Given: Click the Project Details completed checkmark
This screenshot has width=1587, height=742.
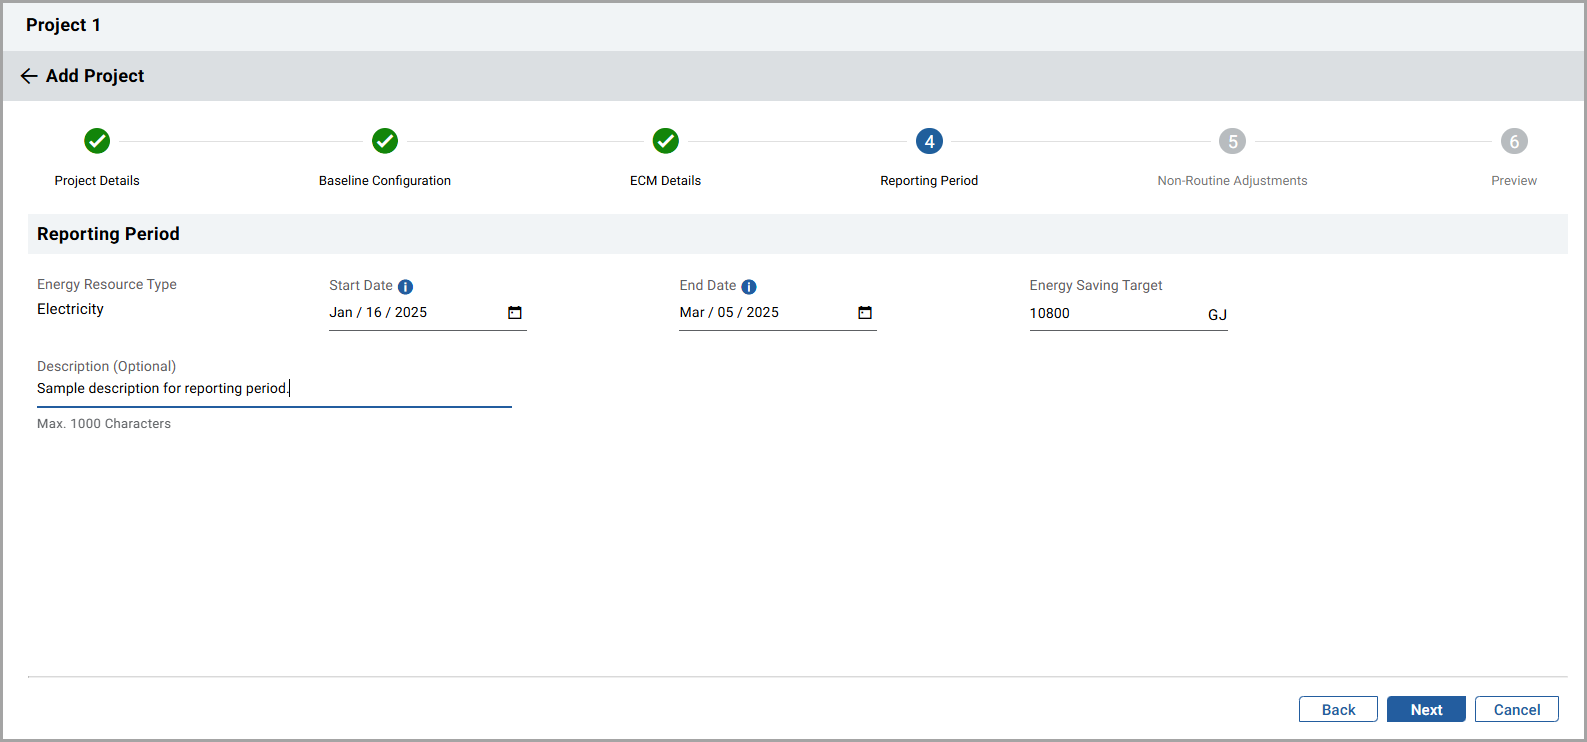Looking at the screenshot, I should coord(97,141).
